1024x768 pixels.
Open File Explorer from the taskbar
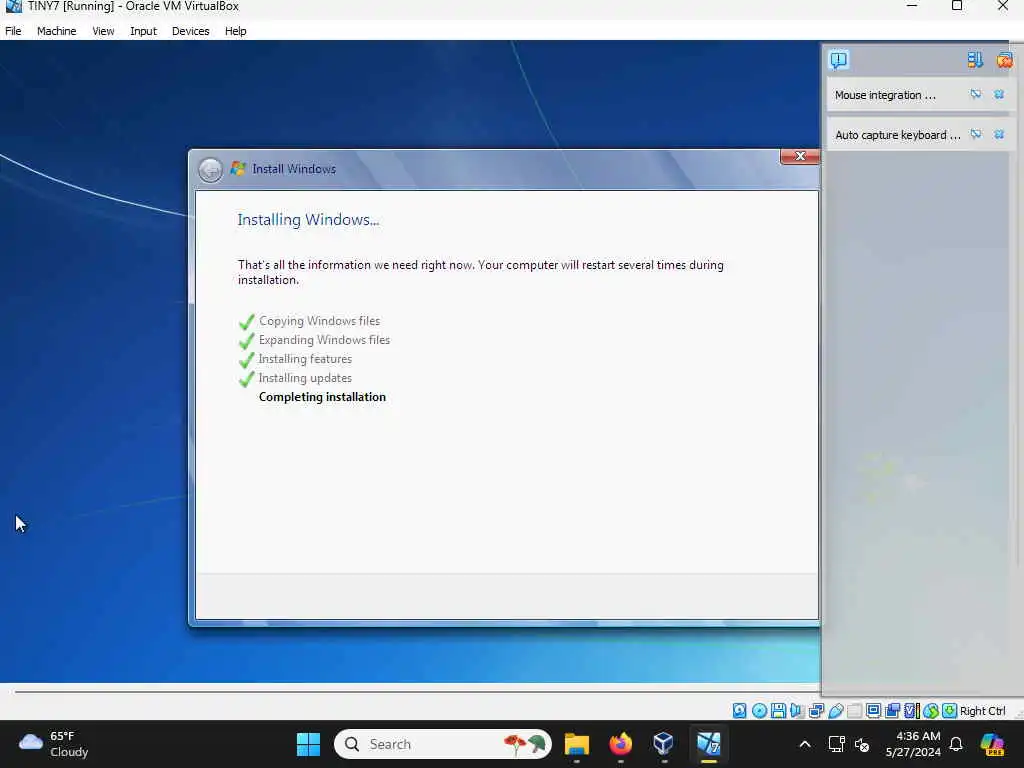(x=577, y=744)
